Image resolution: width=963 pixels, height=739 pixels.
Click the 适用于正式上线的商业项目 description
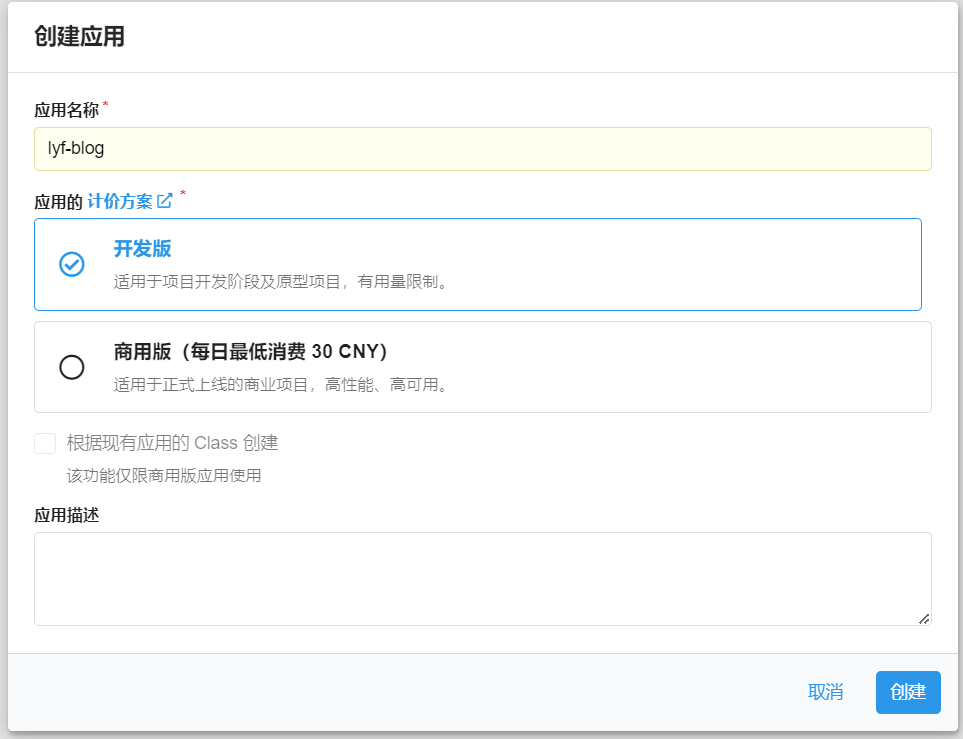pos(283,385)
